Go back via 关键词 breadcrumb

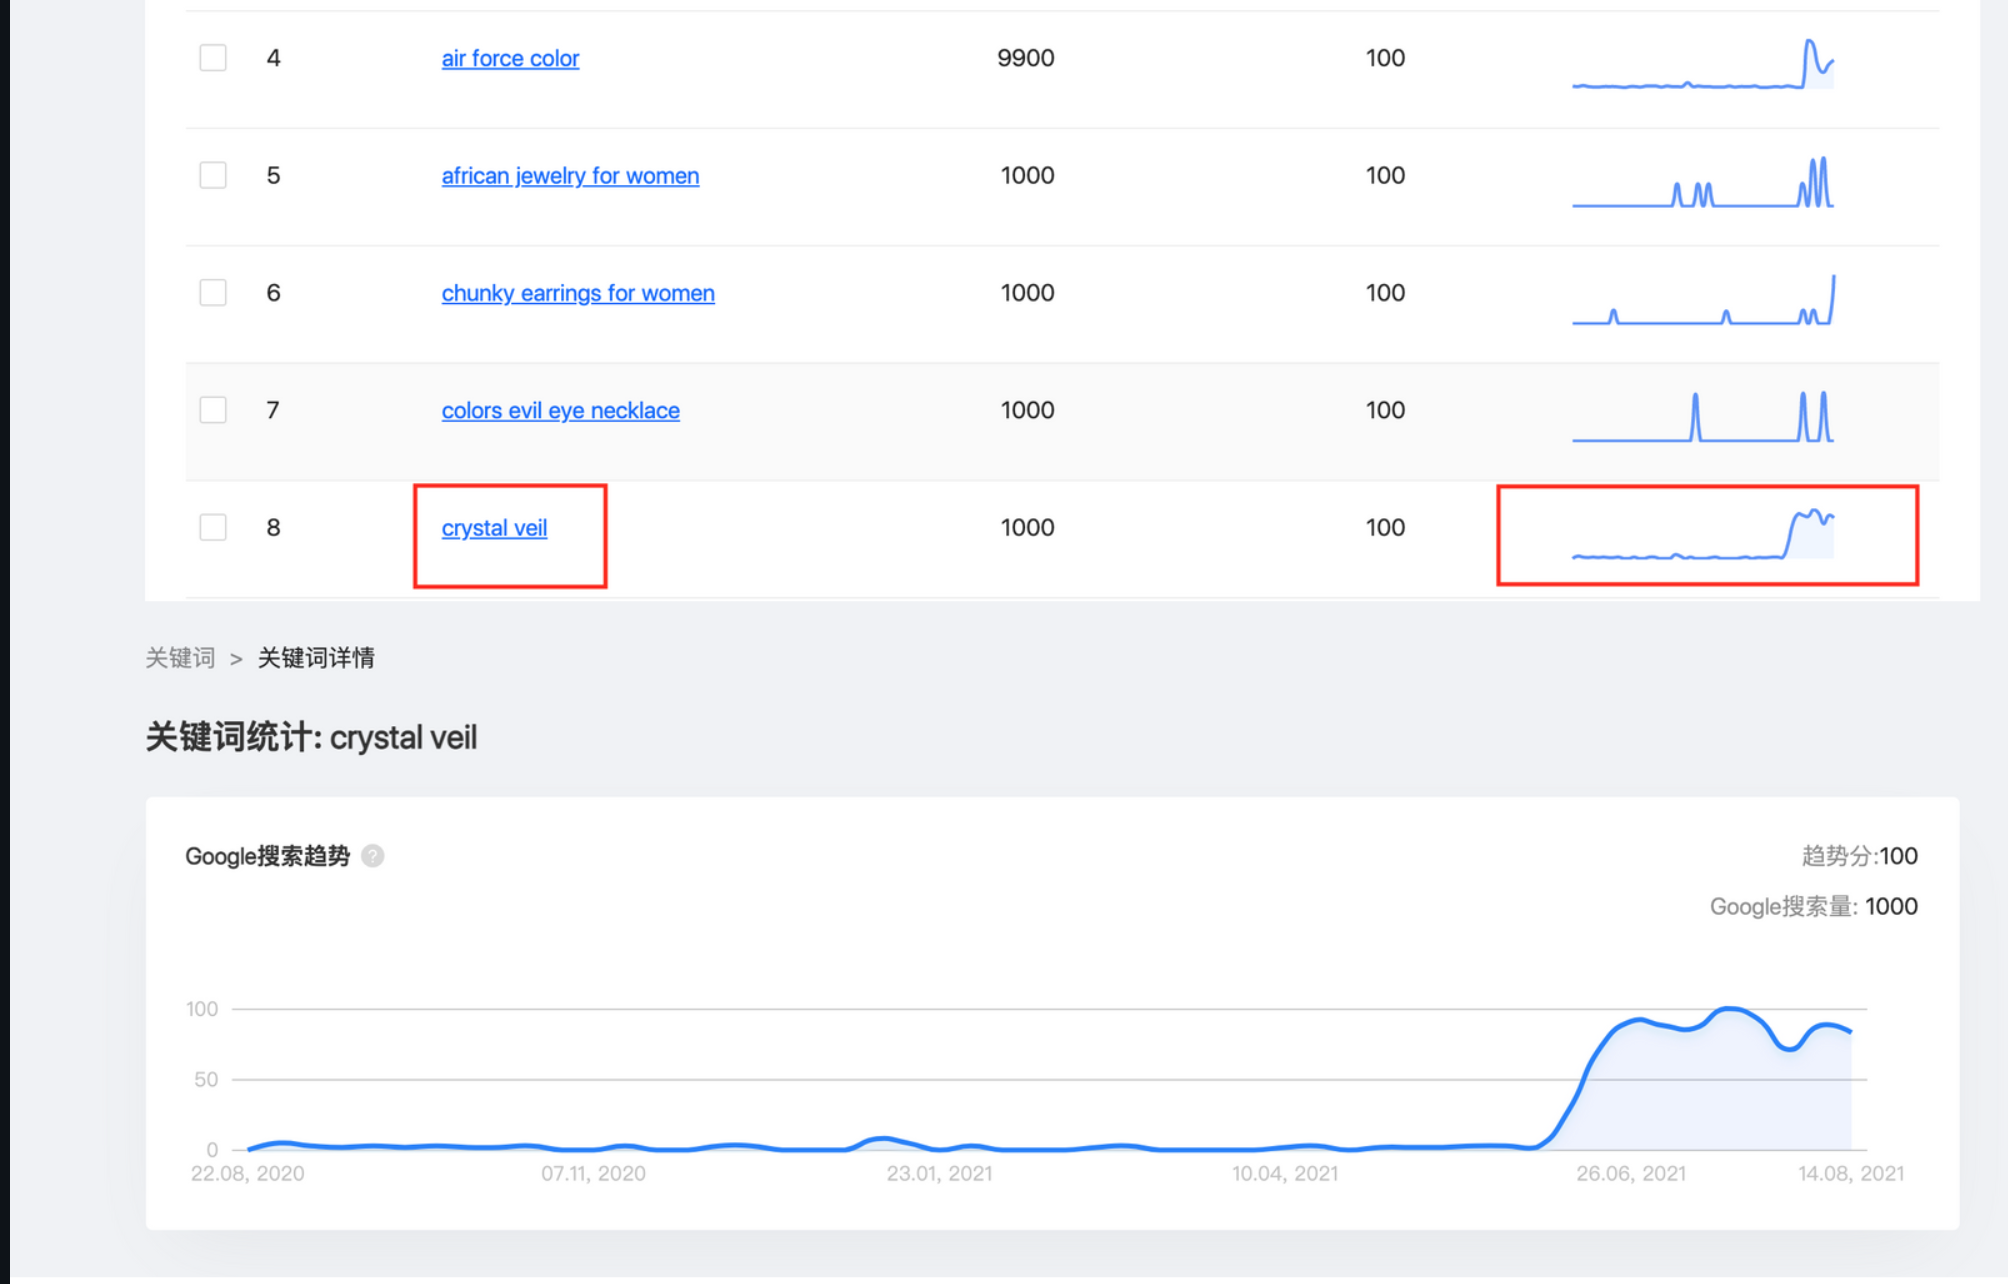[180, 658]
